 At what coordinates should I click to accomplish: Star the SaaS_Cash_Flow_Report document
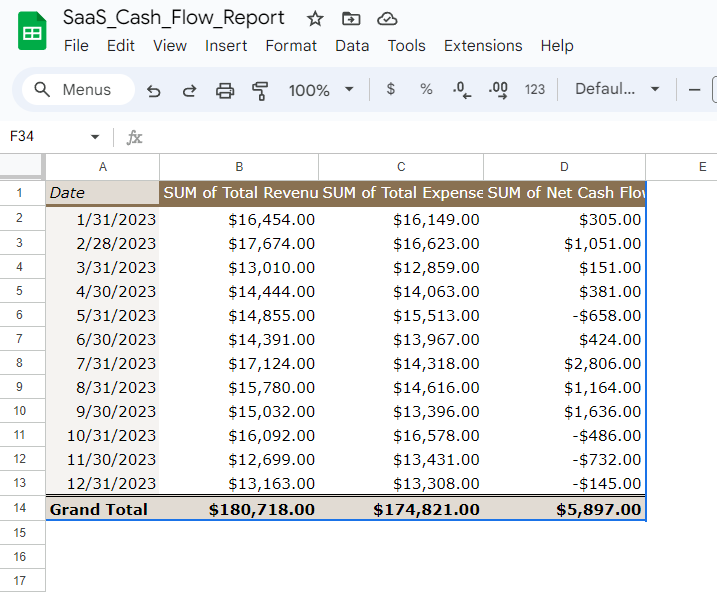[x=315, y=19]
